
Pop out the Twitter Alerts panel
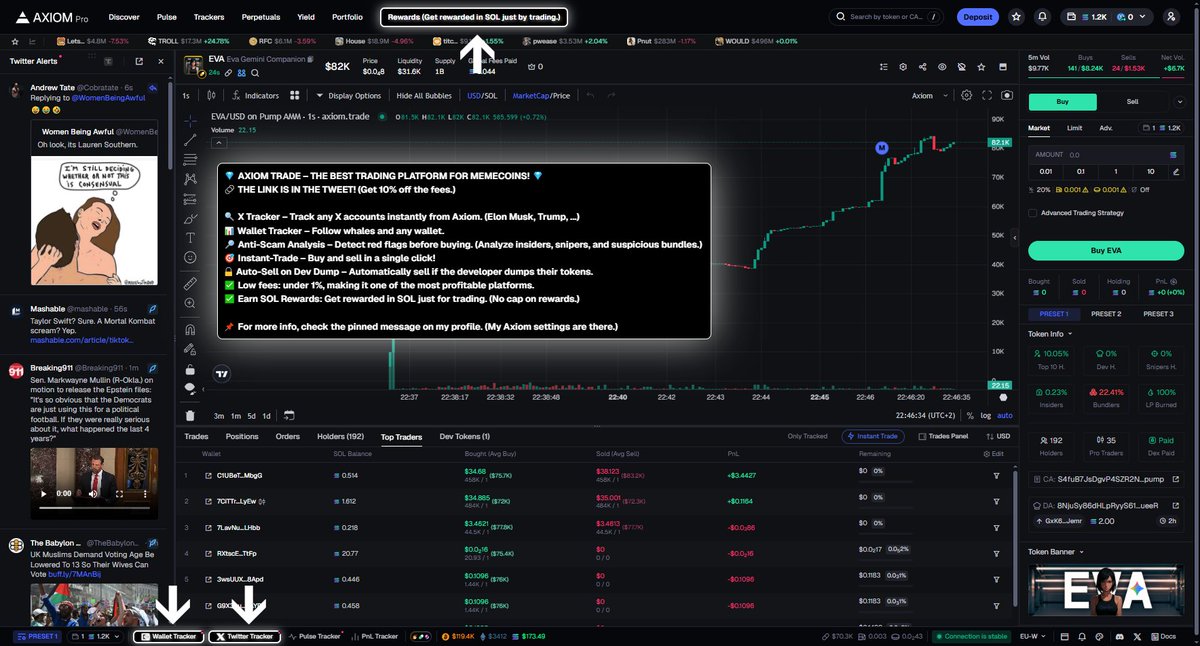tap(139, 61)
